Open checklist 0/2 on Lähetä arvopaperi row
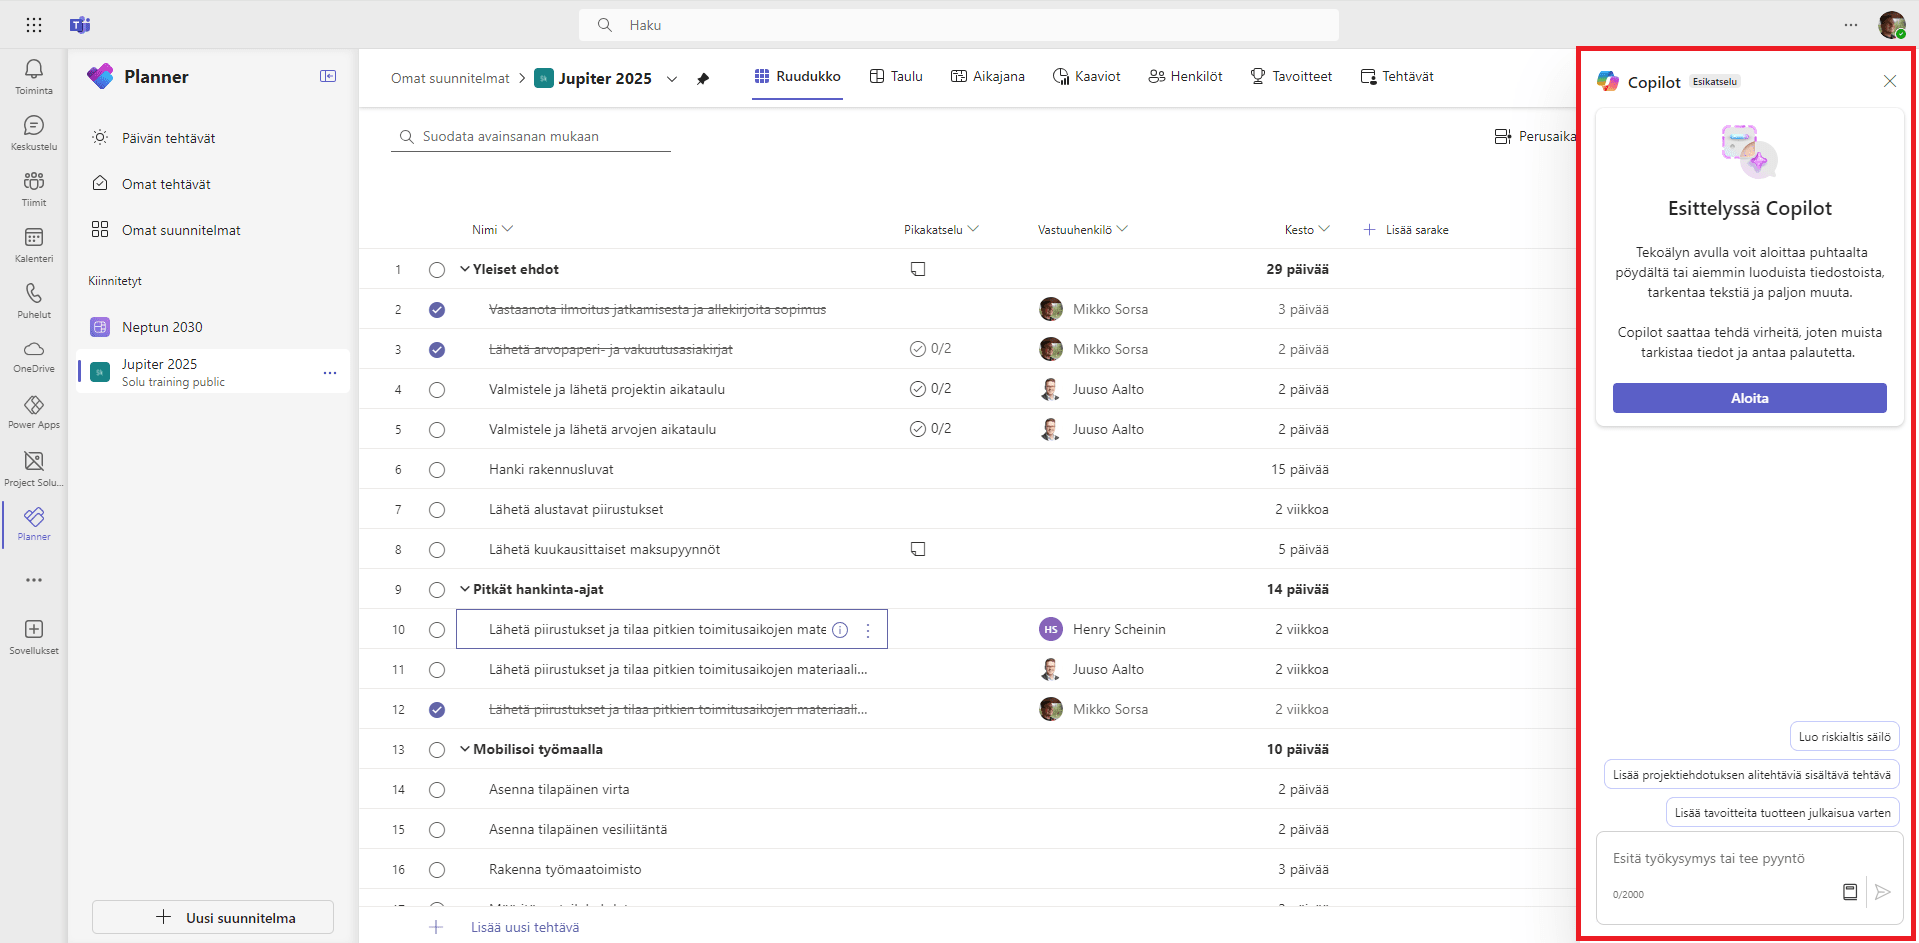Viewport: 1919px width, 943px height. pyautogui.click(x=930, y=349)
